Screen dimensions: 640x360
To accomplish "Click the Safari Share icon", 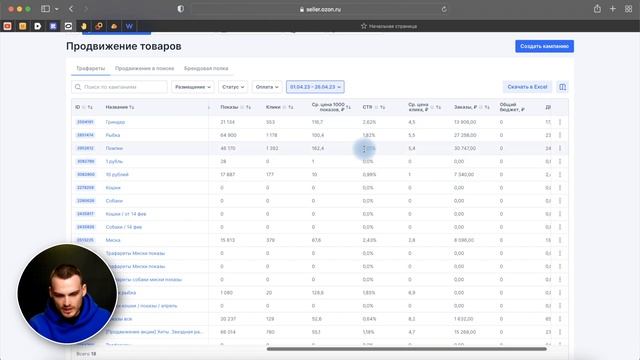I will (x=597, y=9).
